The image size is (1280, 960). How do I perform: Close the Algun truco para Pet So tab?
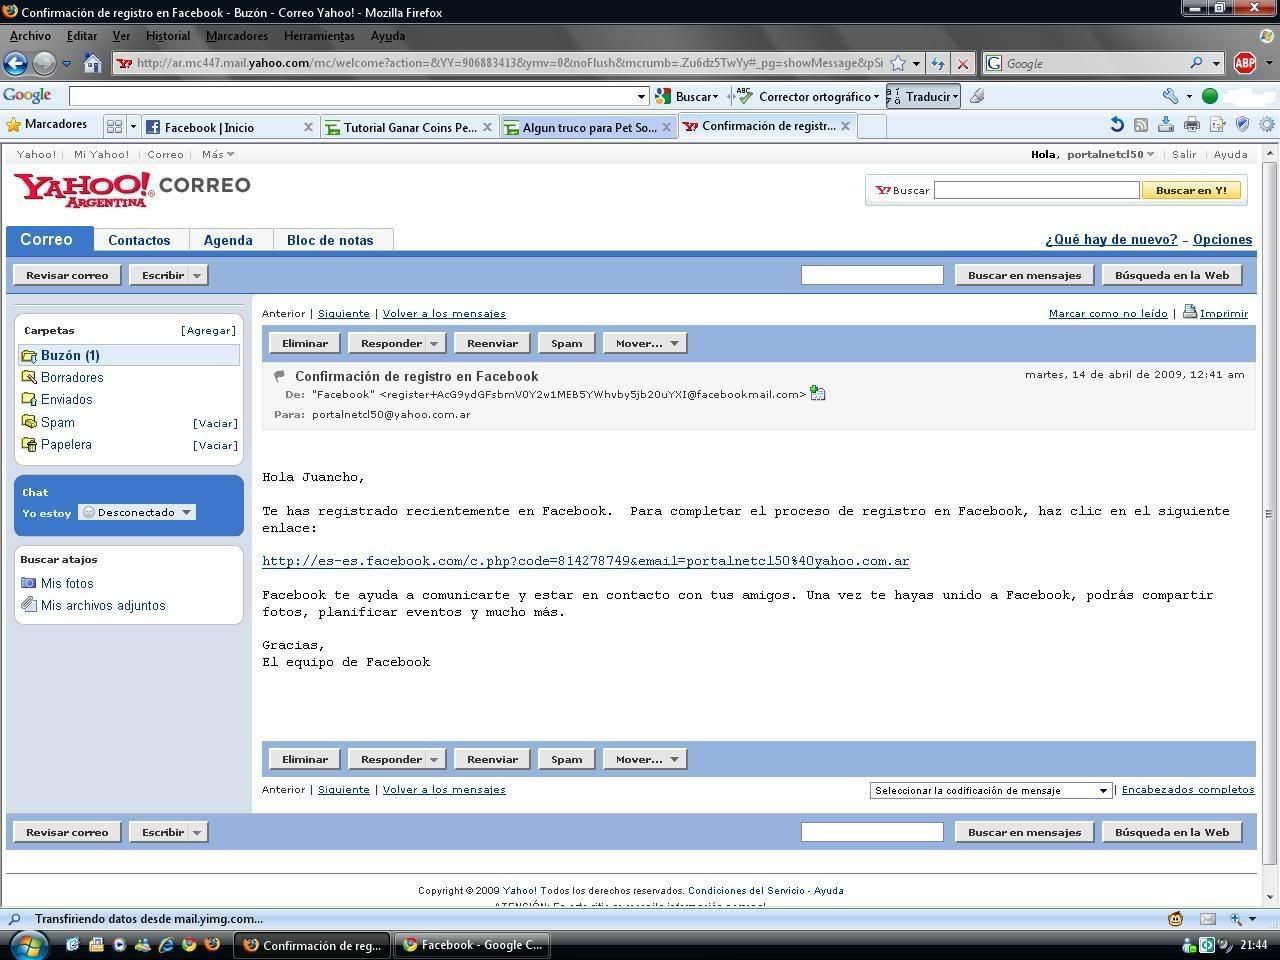[x=667, y=127]
